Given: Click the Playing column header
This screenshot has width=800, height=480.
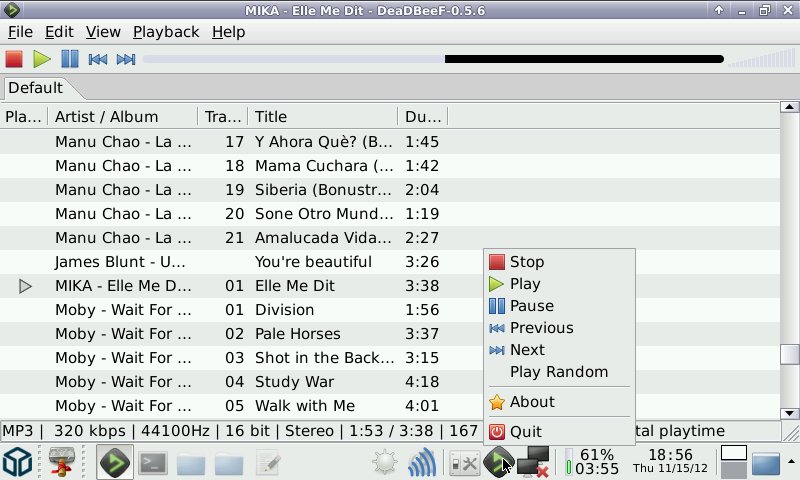Looking at the screenshot, I should click(23, 117).
